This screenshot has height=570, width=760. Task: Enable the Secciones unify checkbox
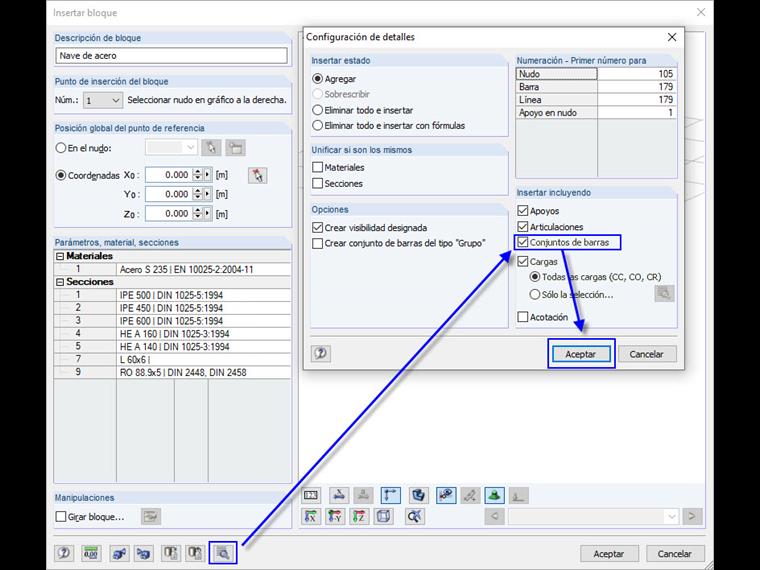click(x=317, y=183)
